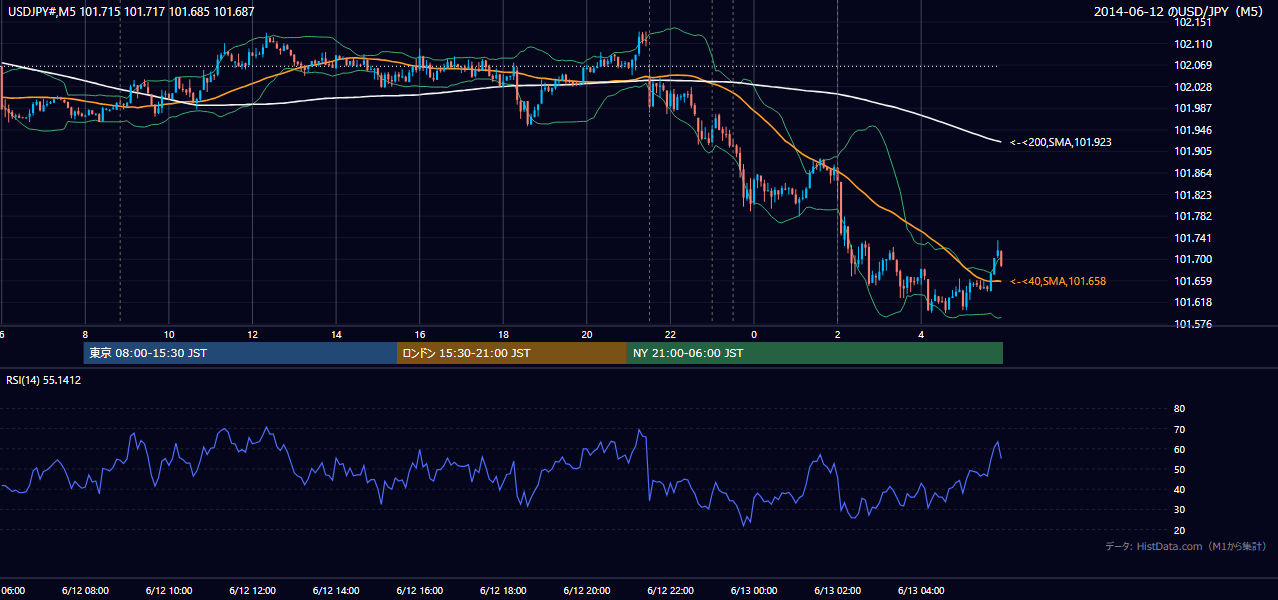
Task: Click the 200,SMA,101.923 moving average label
Action: 1060,143
